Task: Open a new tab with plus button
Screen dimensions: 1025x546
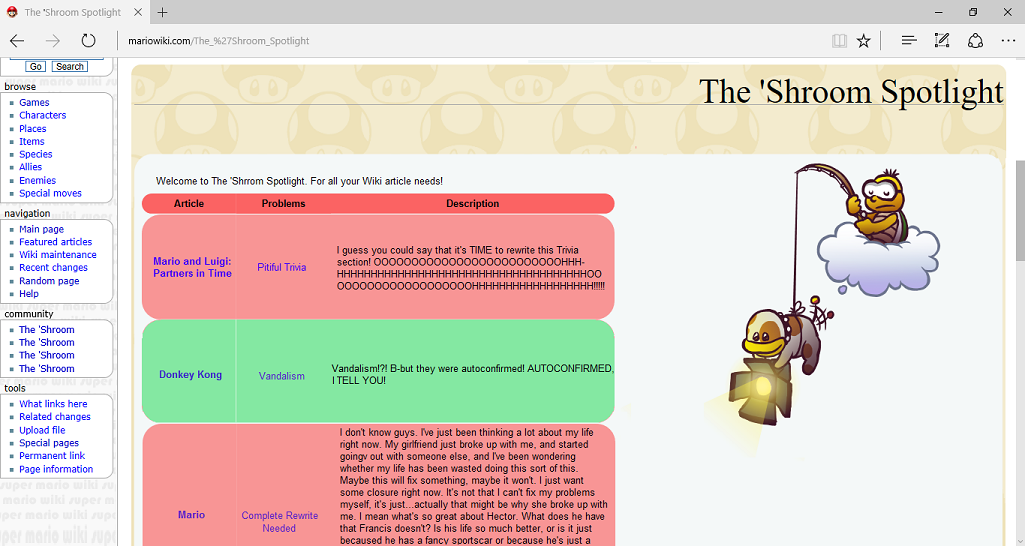Action: tap(162, 12)
